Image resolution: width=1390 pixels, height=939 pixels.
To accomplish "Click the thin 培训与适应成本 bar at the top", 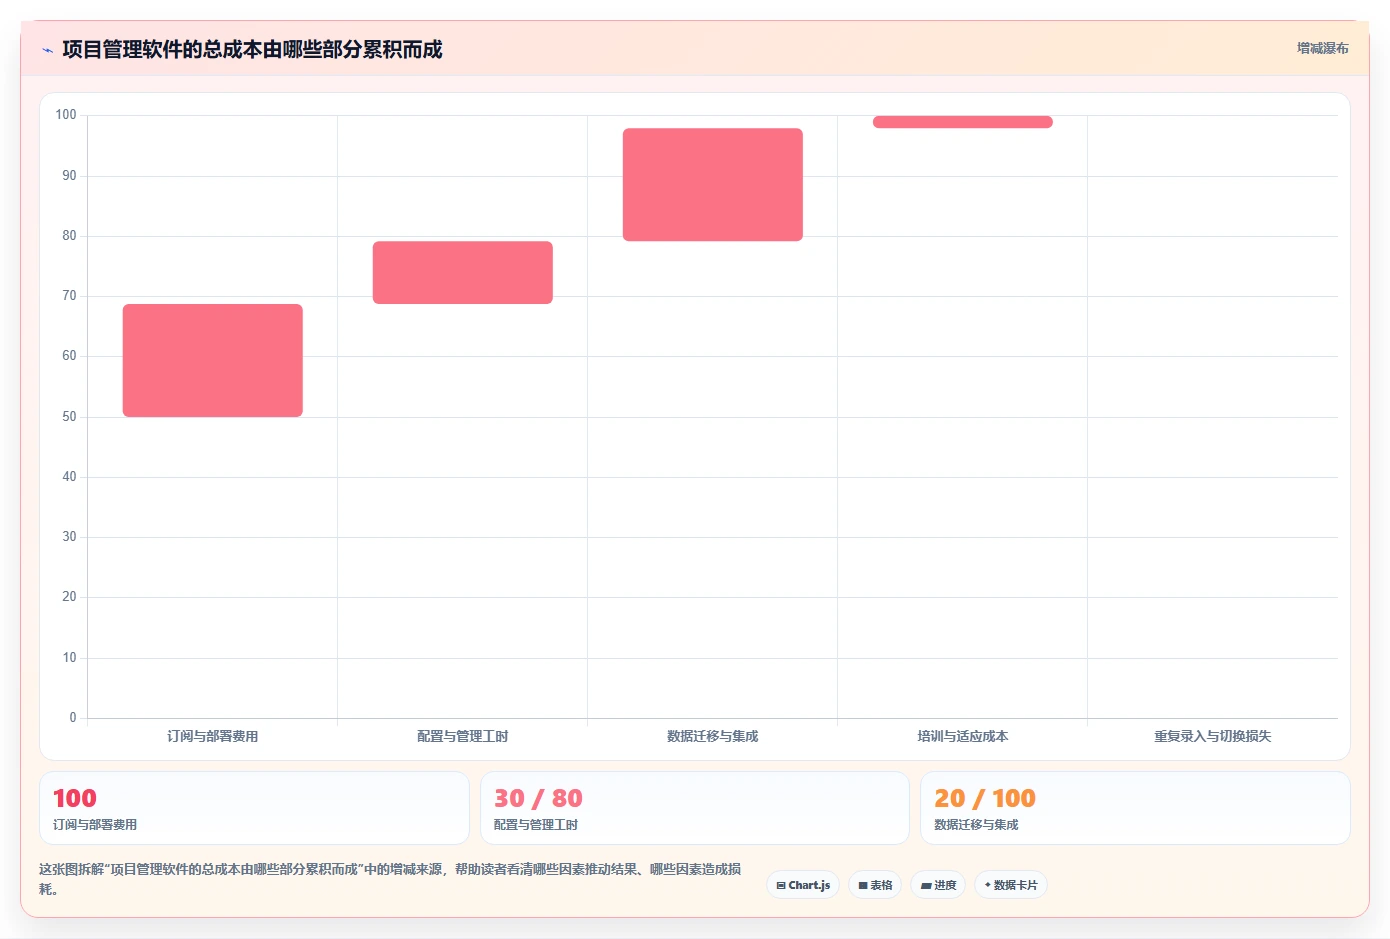I will click(x=963, y=122).
